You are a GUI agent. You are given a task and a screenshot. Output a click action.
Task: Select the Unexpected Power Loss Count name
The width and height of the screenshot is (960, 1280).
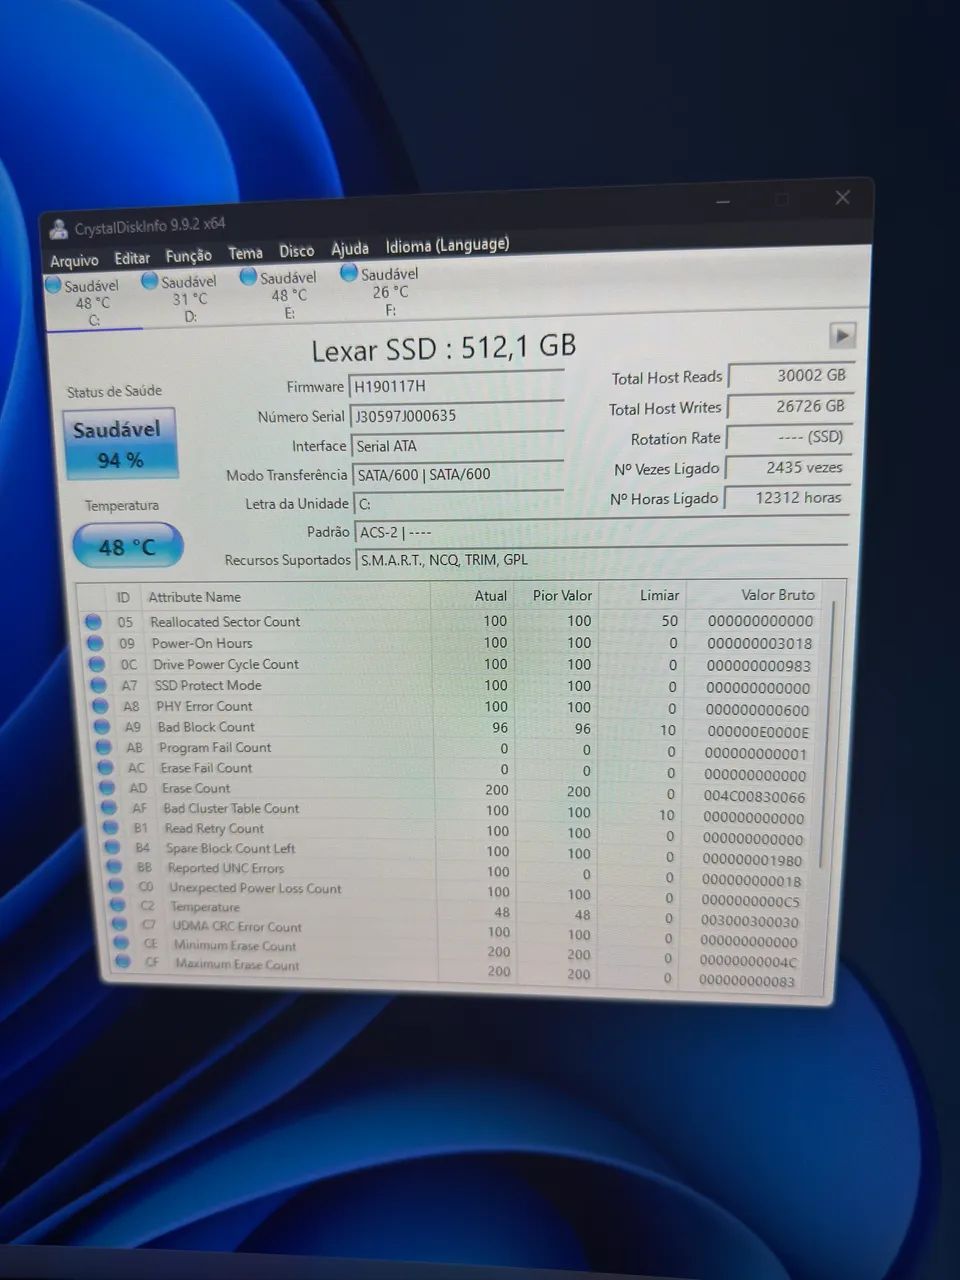pos(255,888)
